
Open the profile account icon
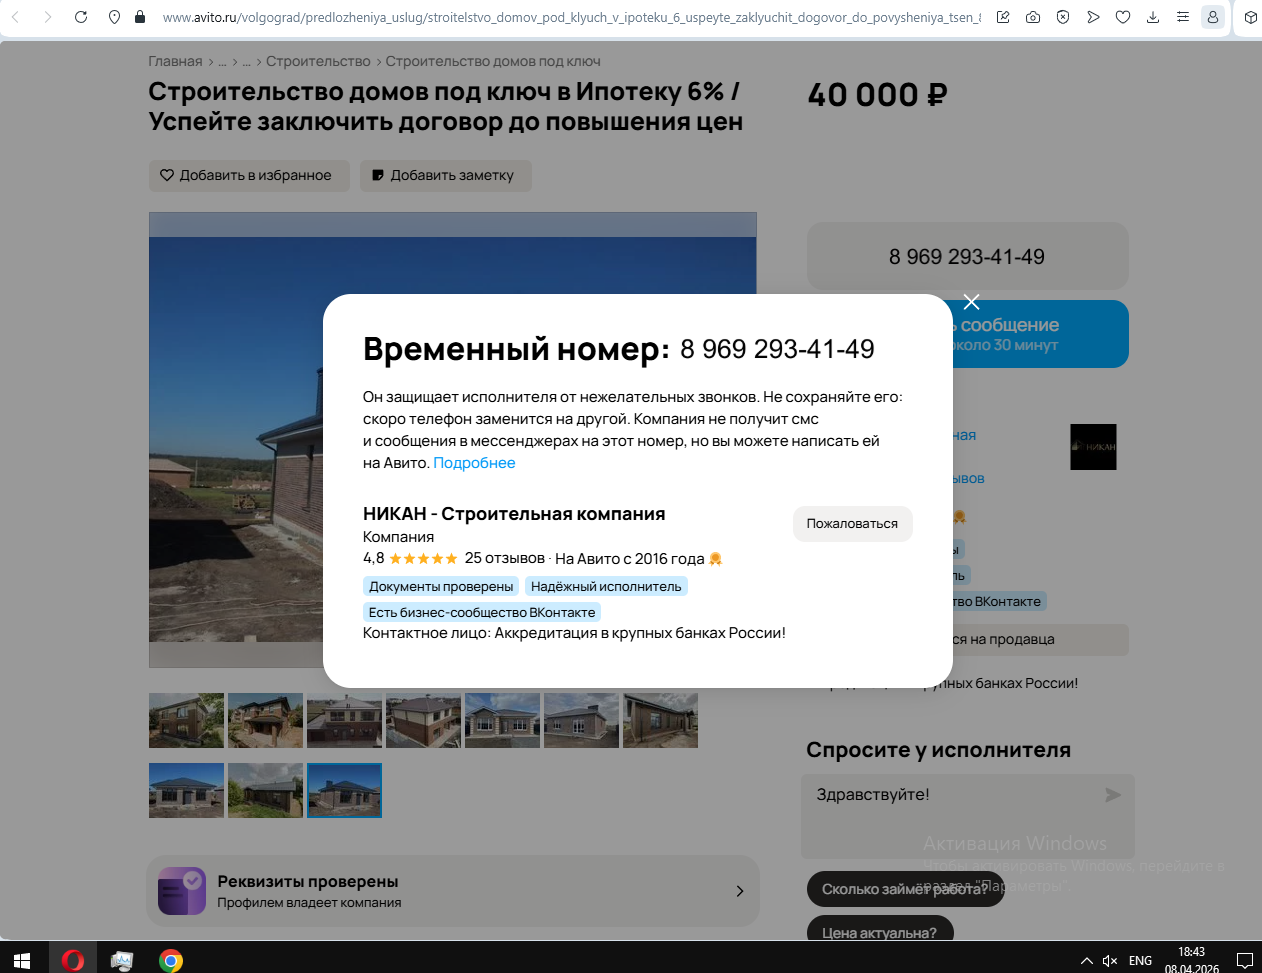pos(1213,17)
